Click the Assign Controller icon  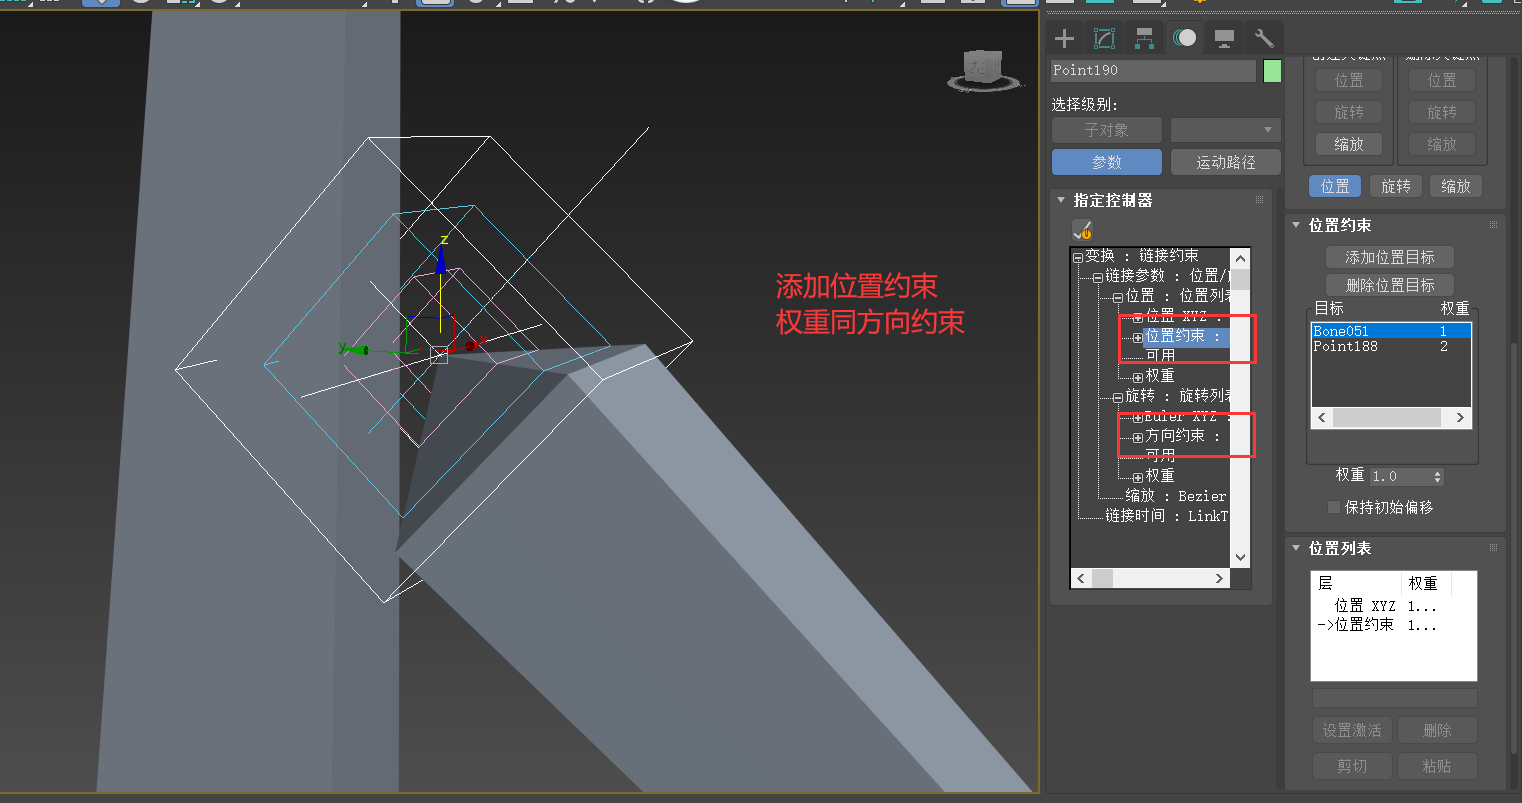pos(1082,229)
